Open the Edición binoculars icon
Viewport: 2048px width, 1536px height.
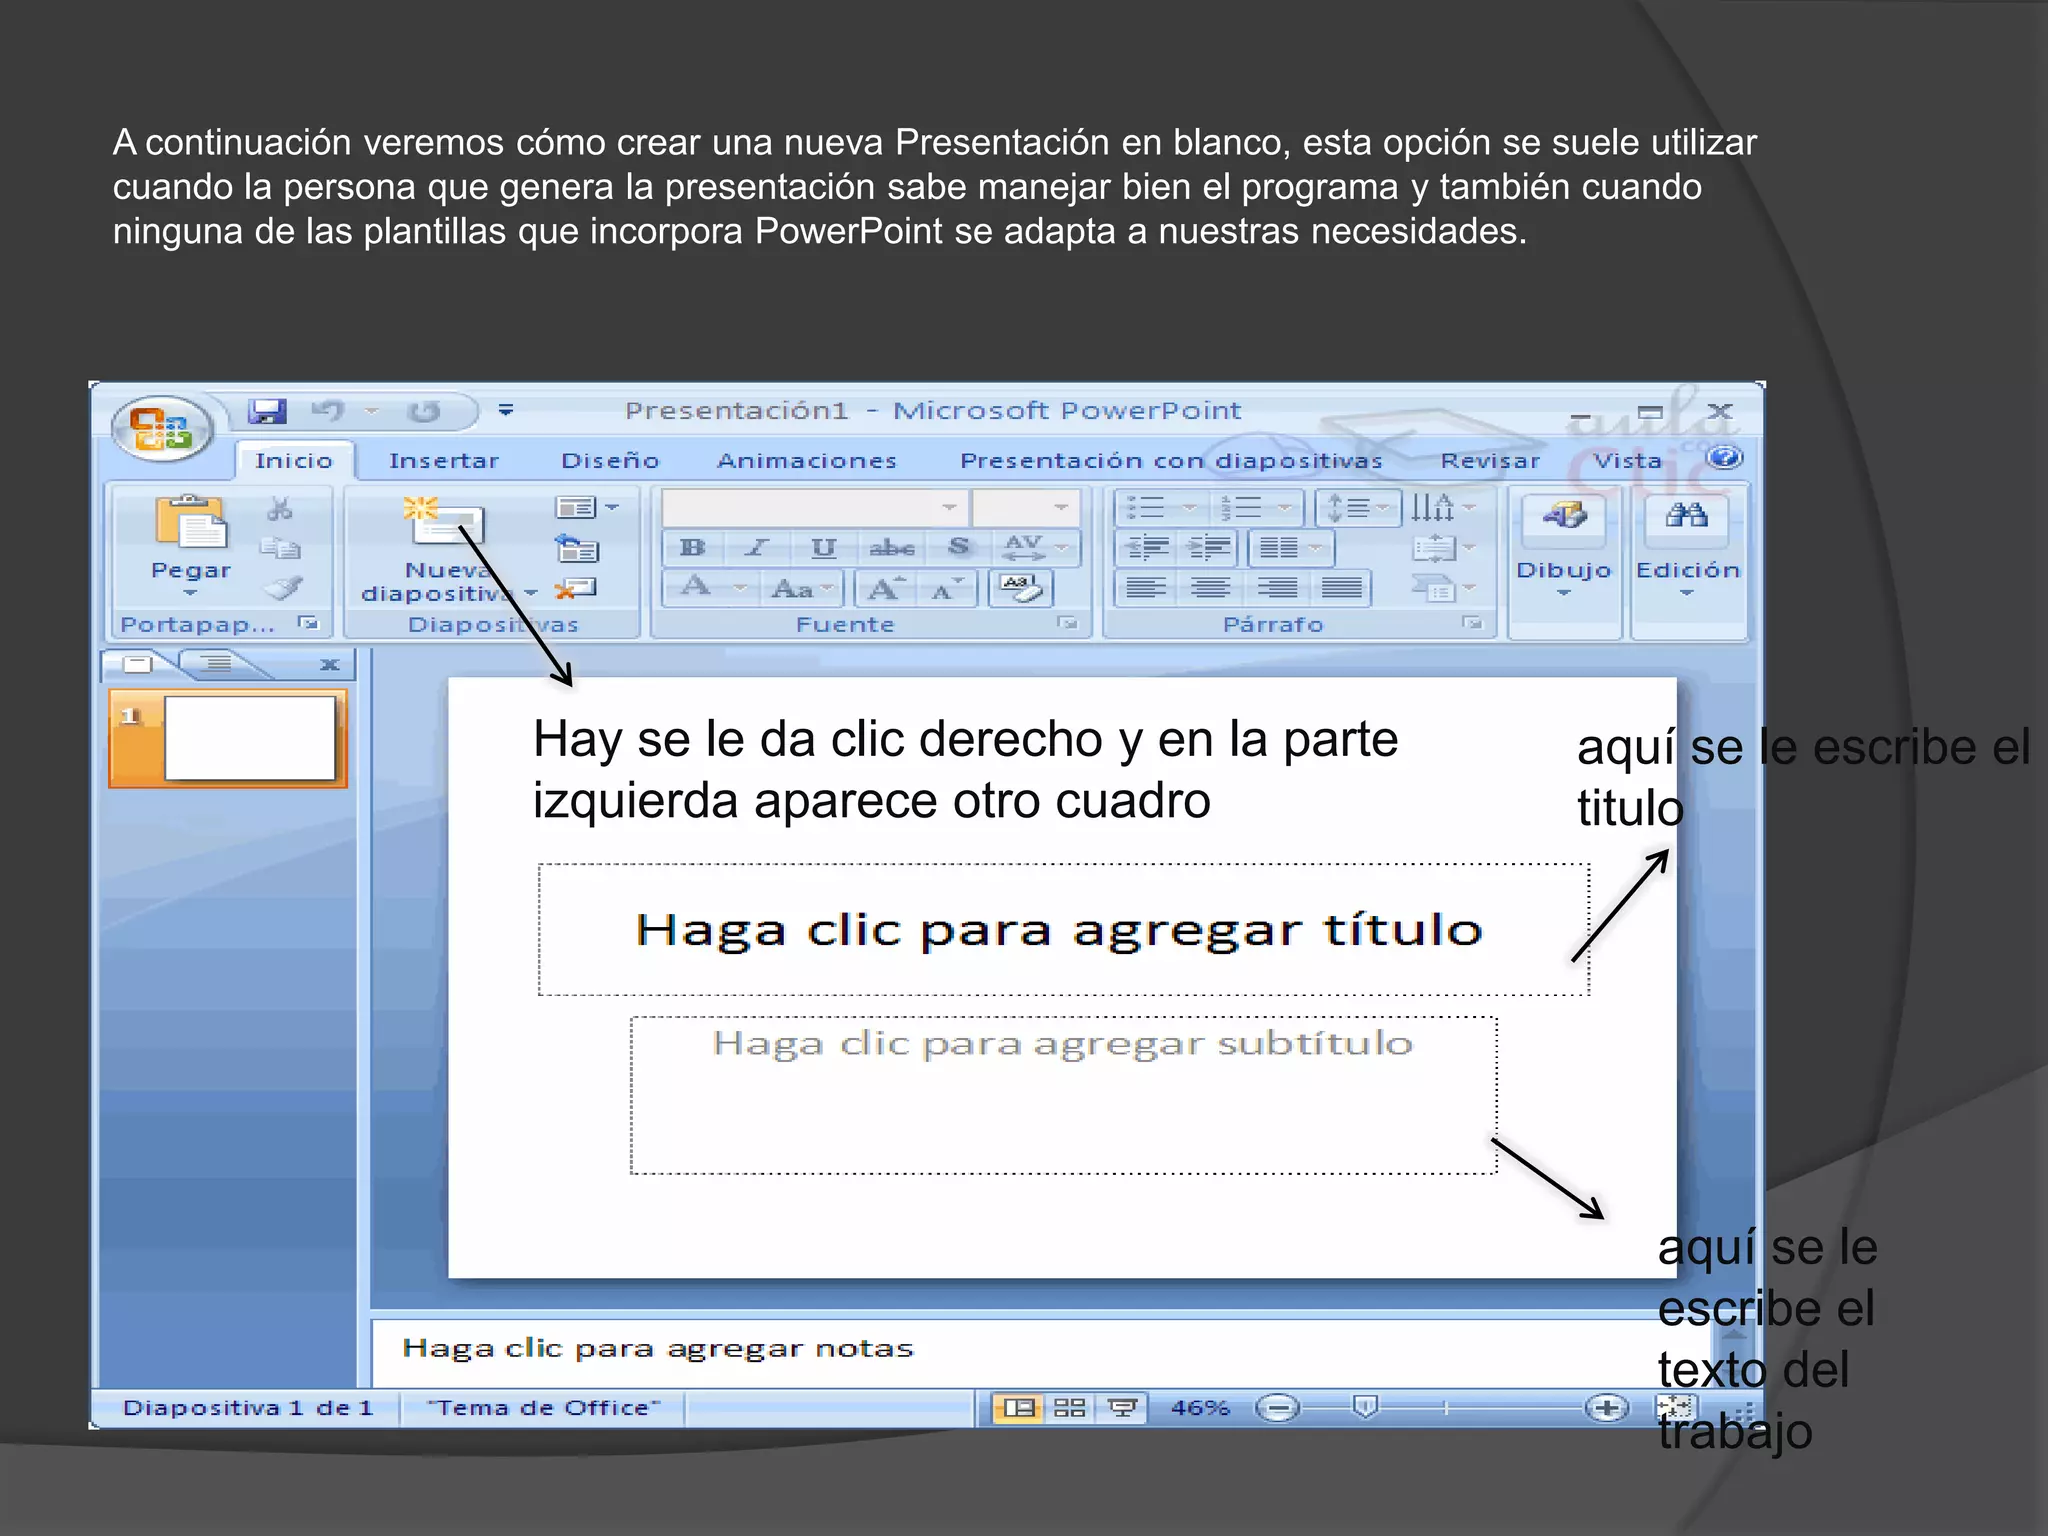point(1687,517)
